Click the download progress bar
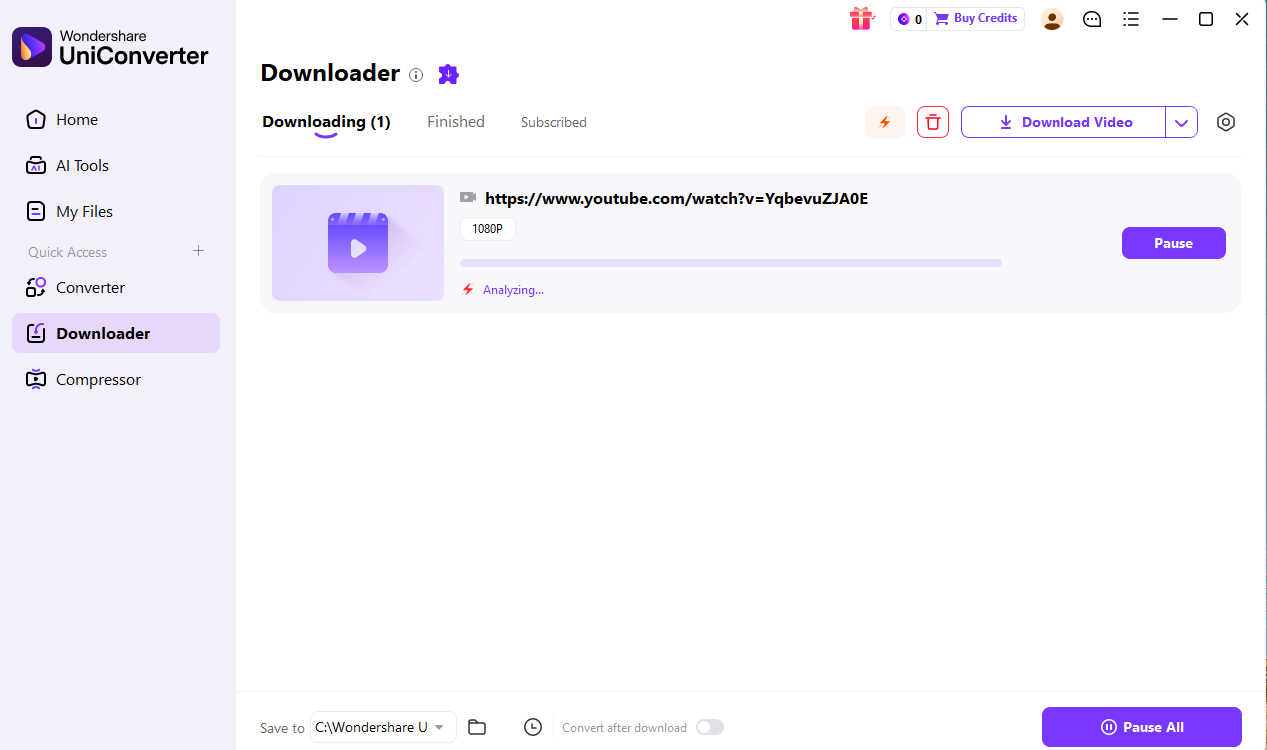The image size is (1267, 750). 731,263
